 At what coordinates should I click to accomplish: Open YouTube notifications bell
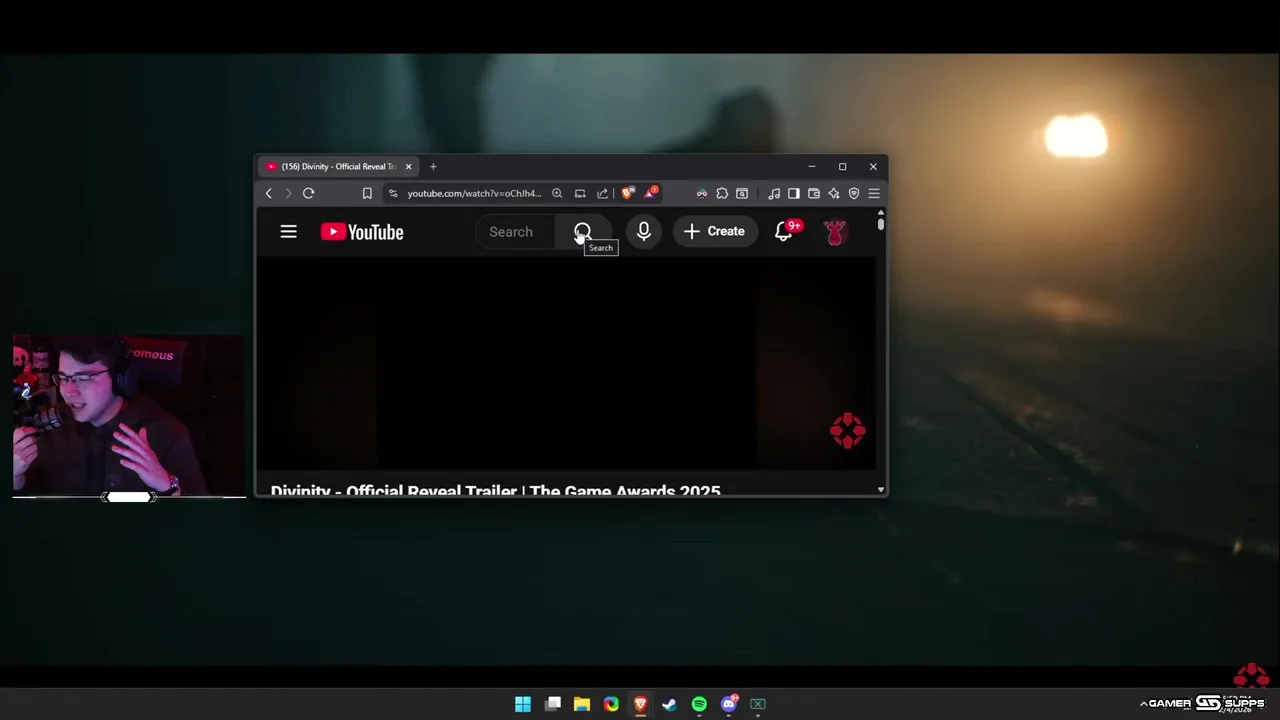tap(784, 232)
